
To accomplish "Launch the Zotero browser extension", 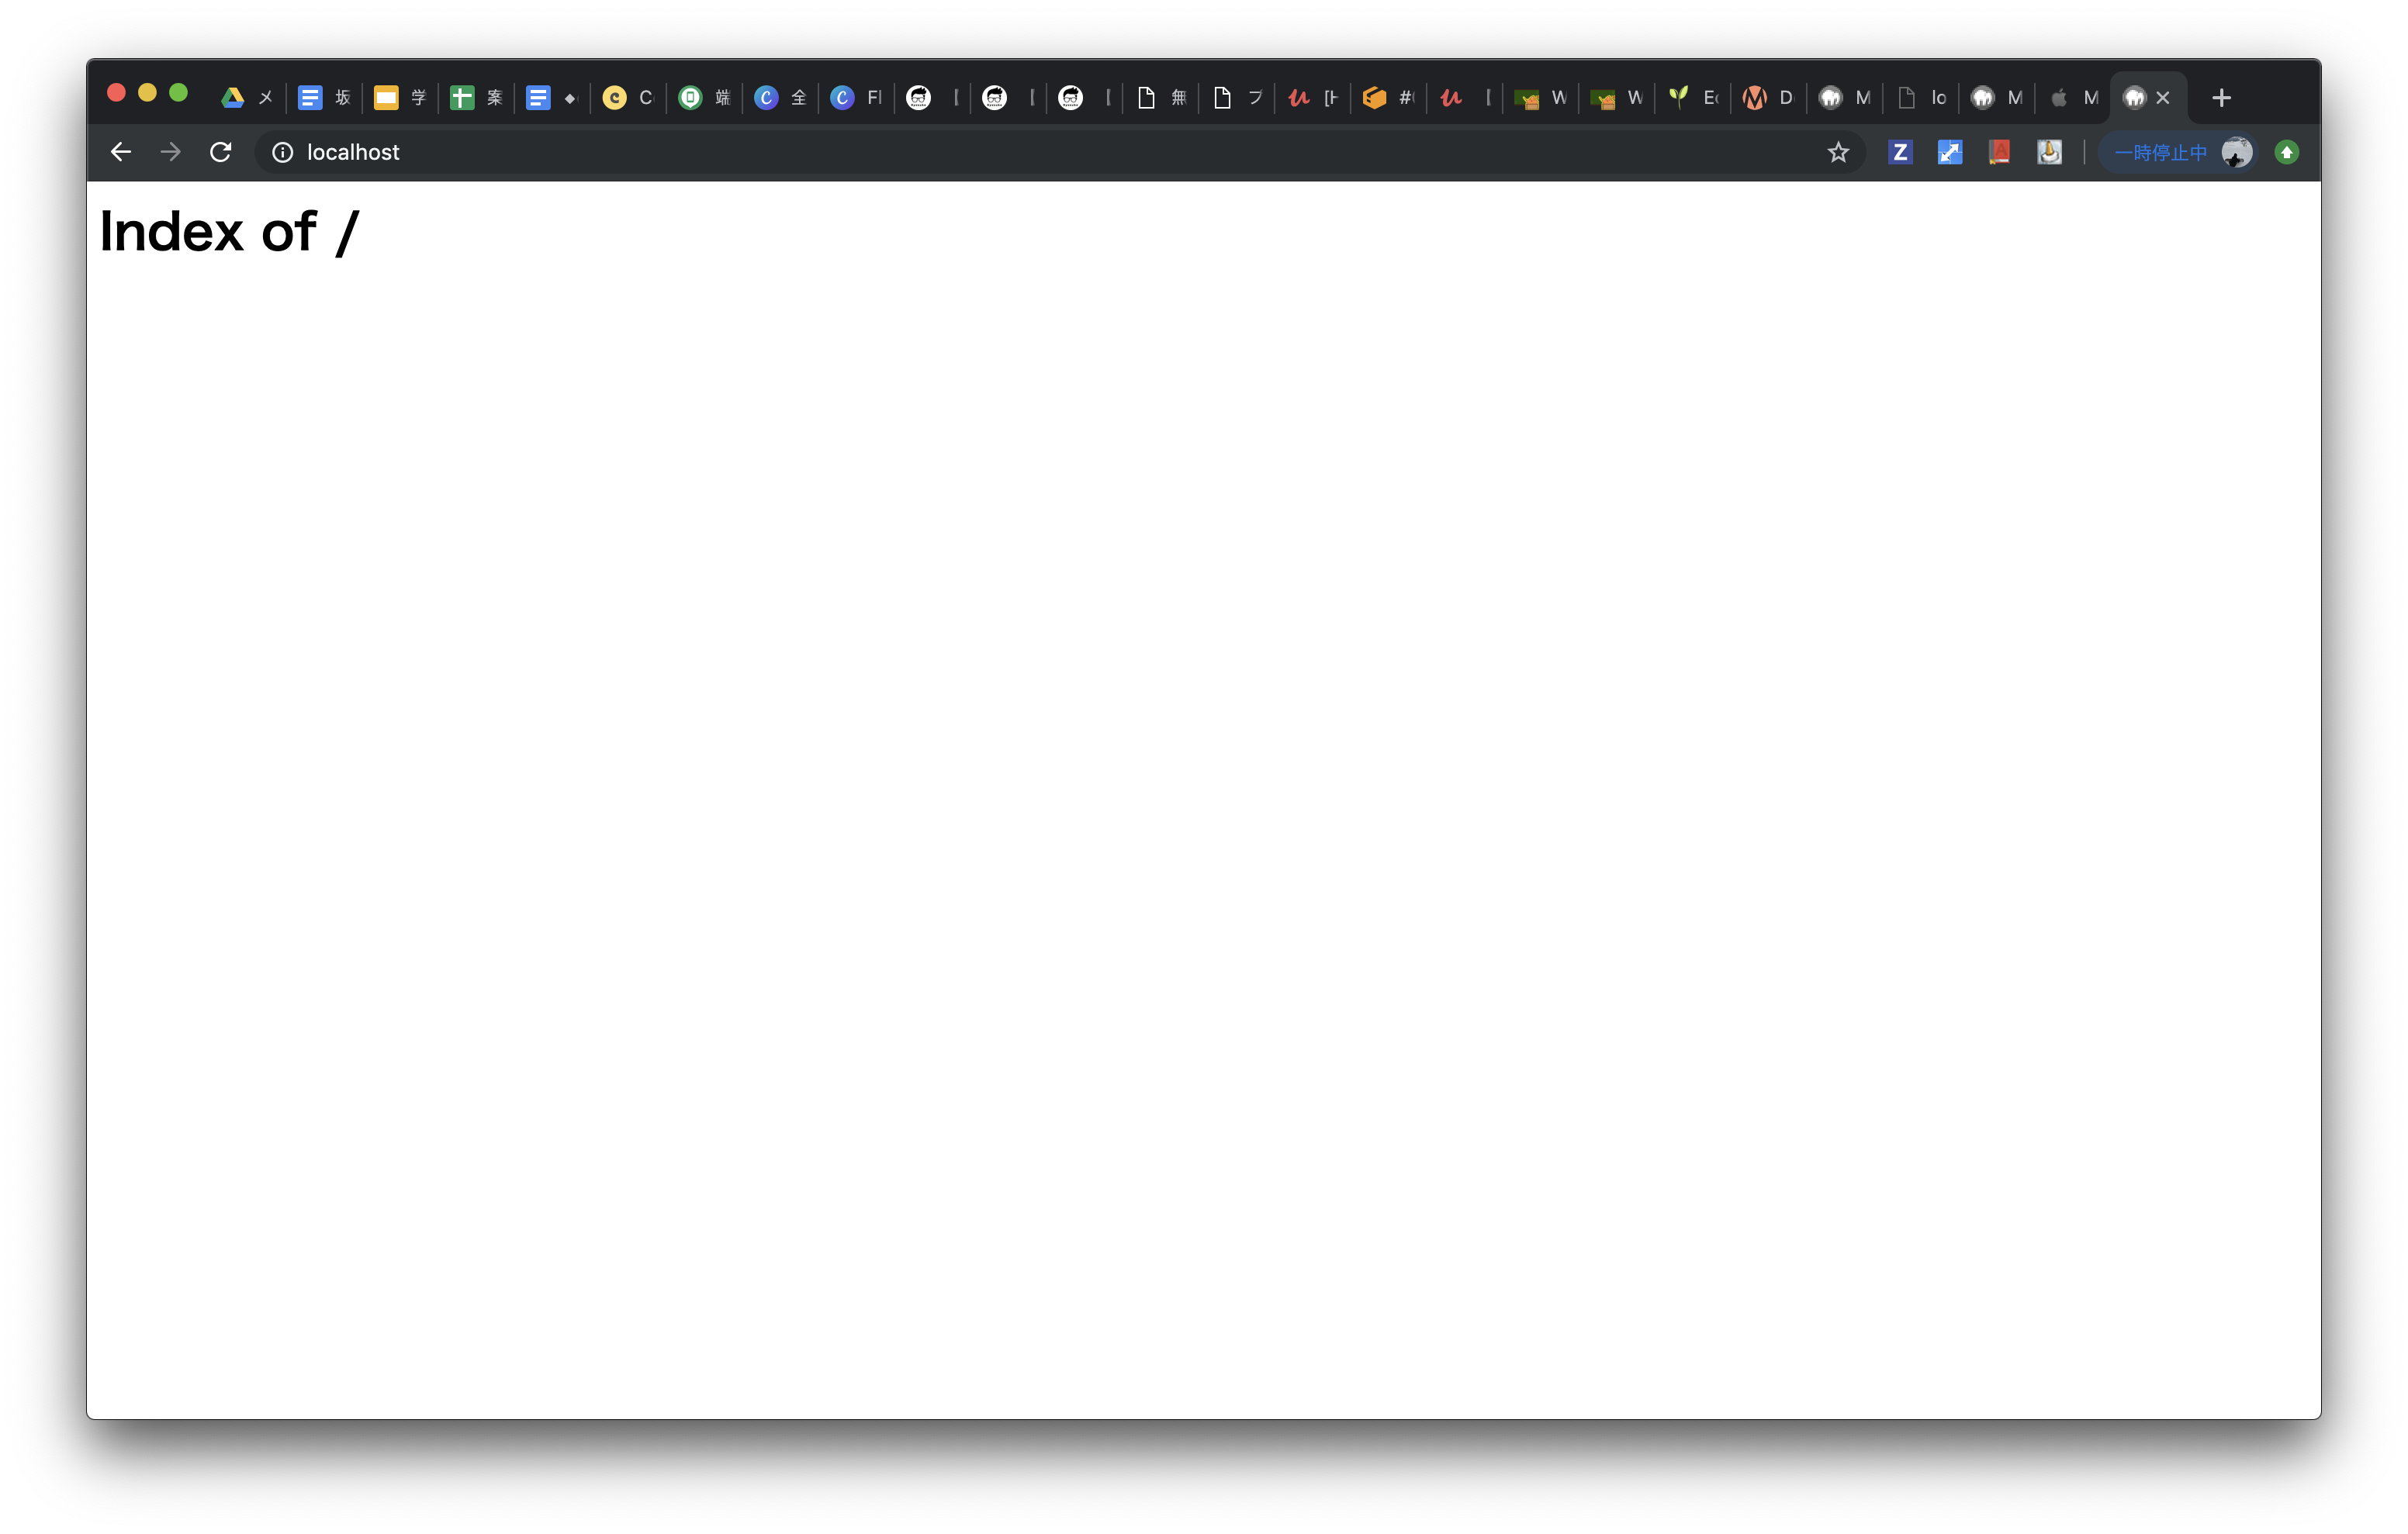I will [1899, 152].
